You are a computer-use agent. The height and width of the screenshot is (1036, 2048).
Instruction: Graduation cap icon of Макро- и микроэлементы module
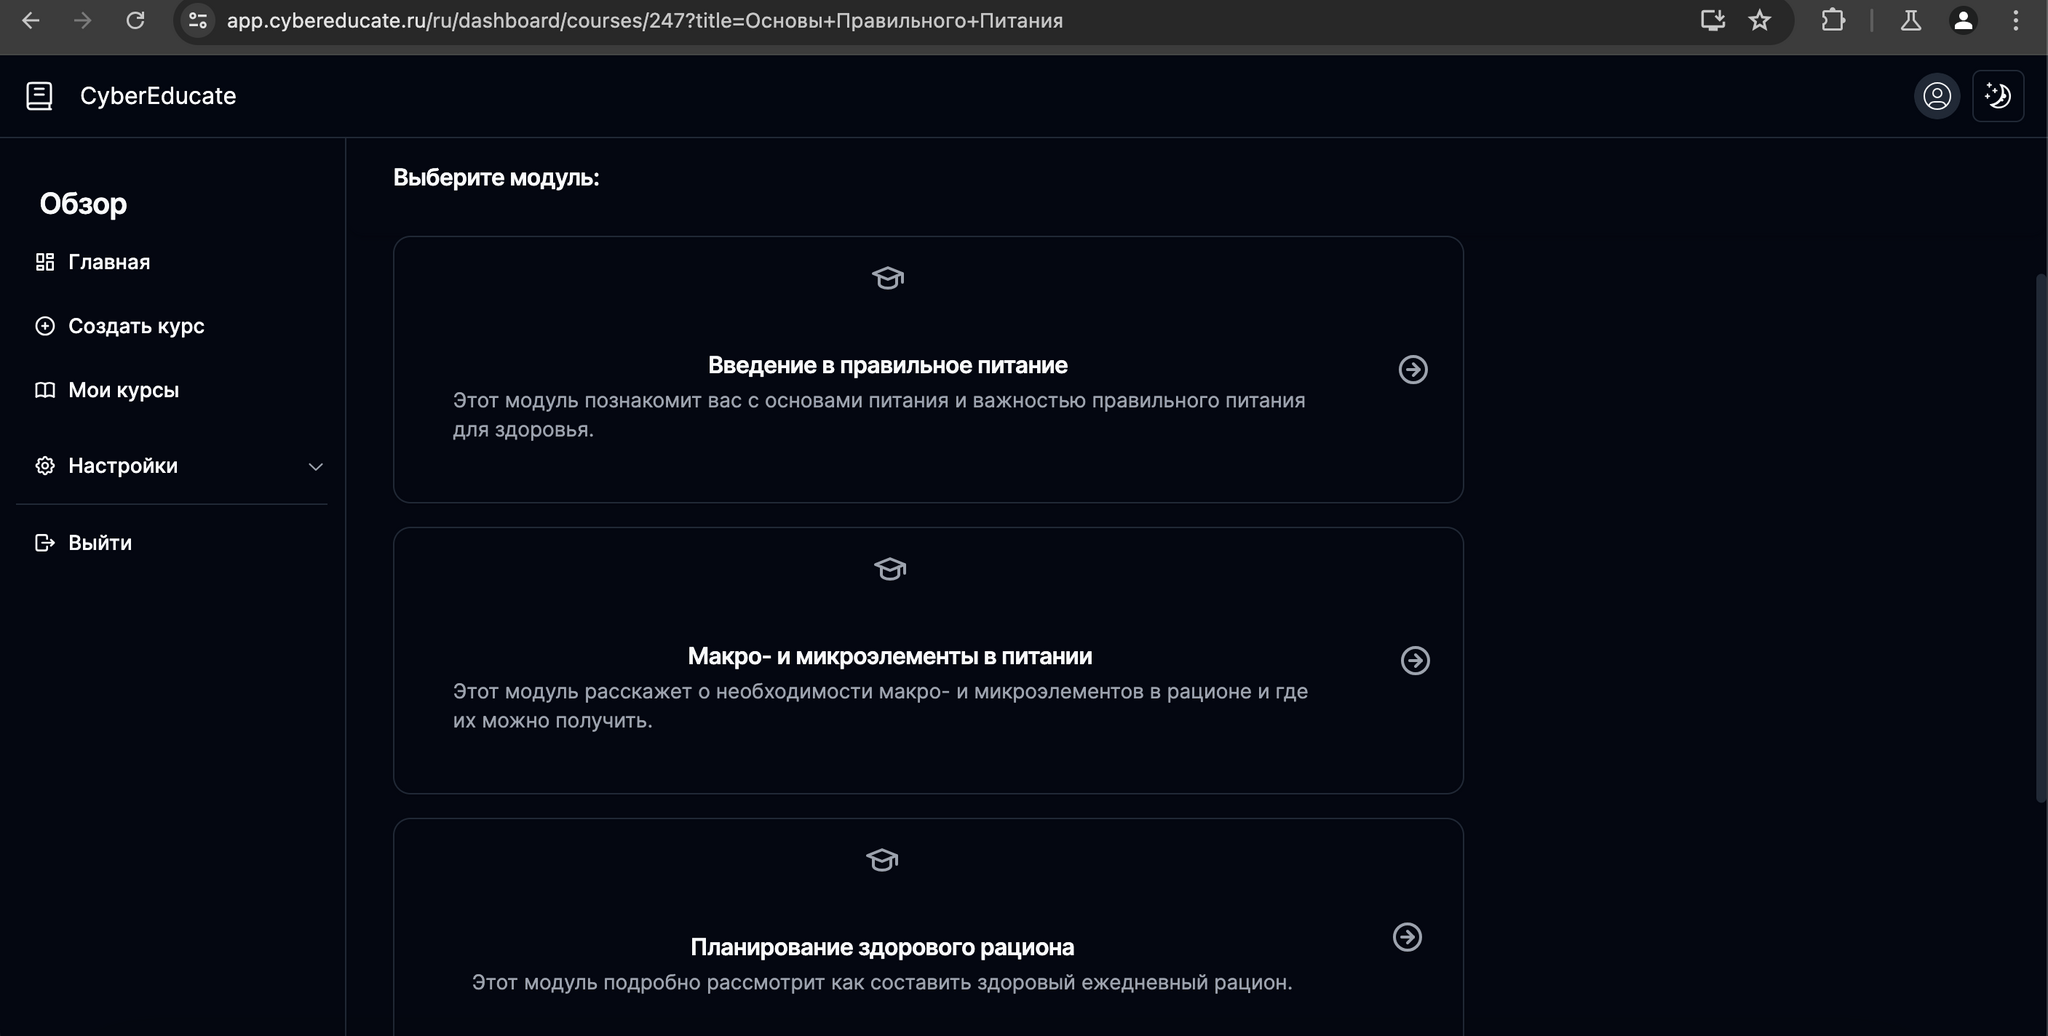point(890,569)
